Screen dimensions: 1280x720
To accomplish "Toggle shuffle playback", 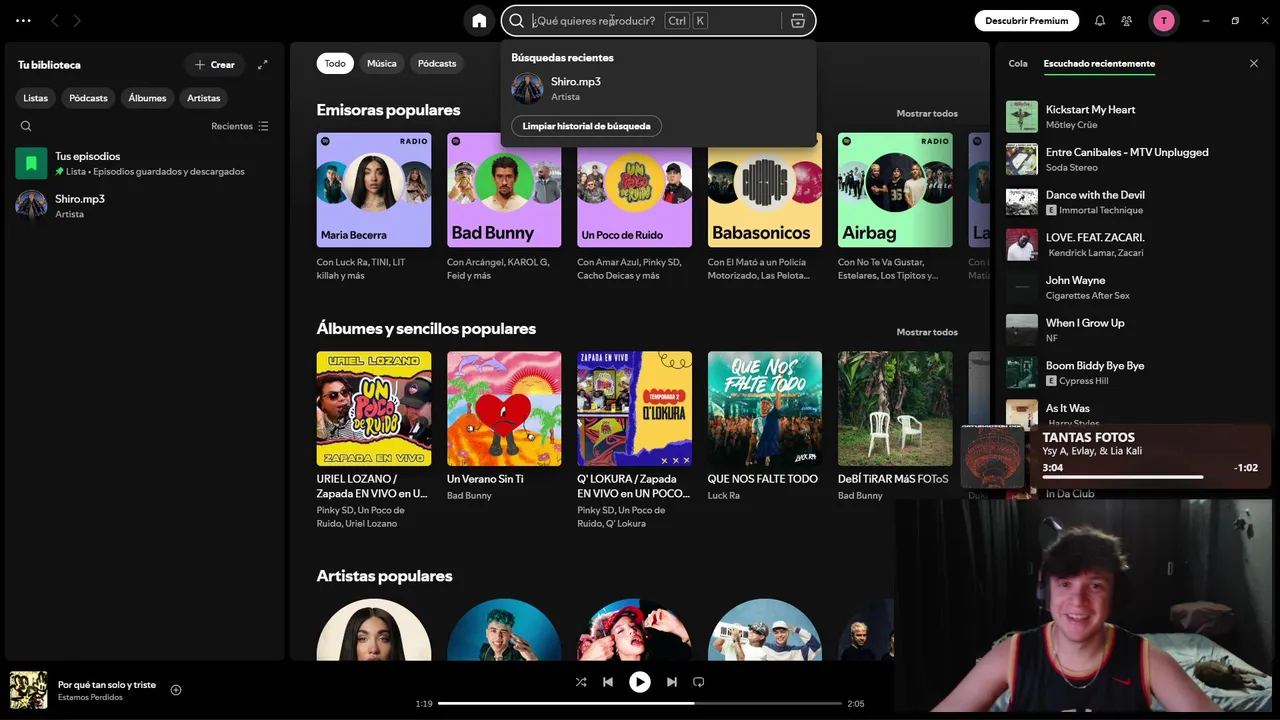I will point(581,682).
